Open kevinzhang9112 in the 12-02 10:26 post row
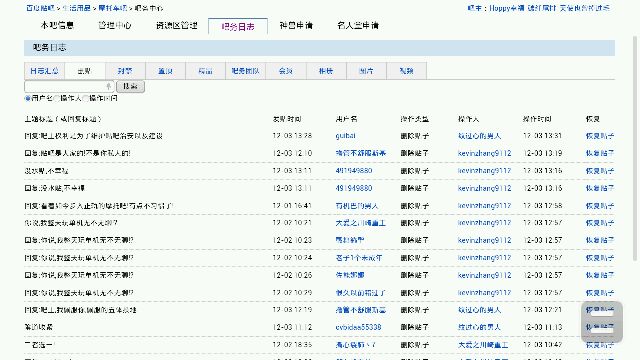 pyautogui.click(x=484, y=275)
